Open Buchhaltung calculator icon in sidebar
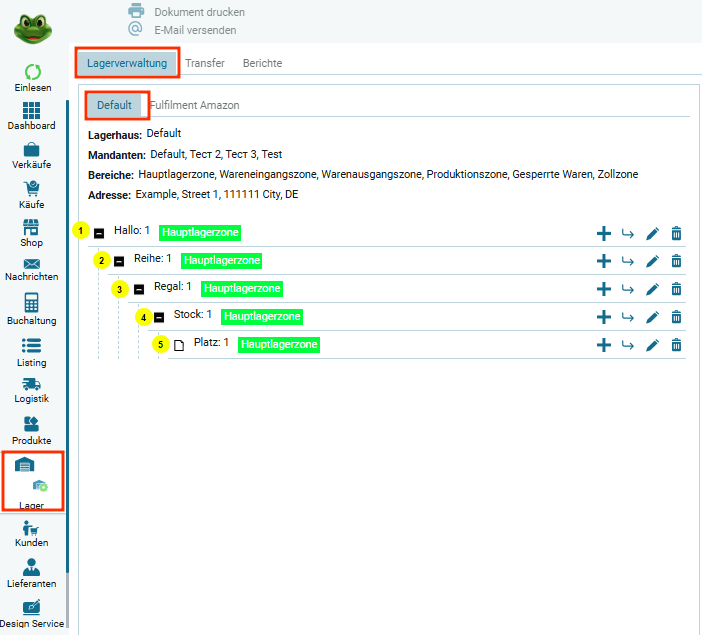The image size is (702, 635). (x=31, y=310)
